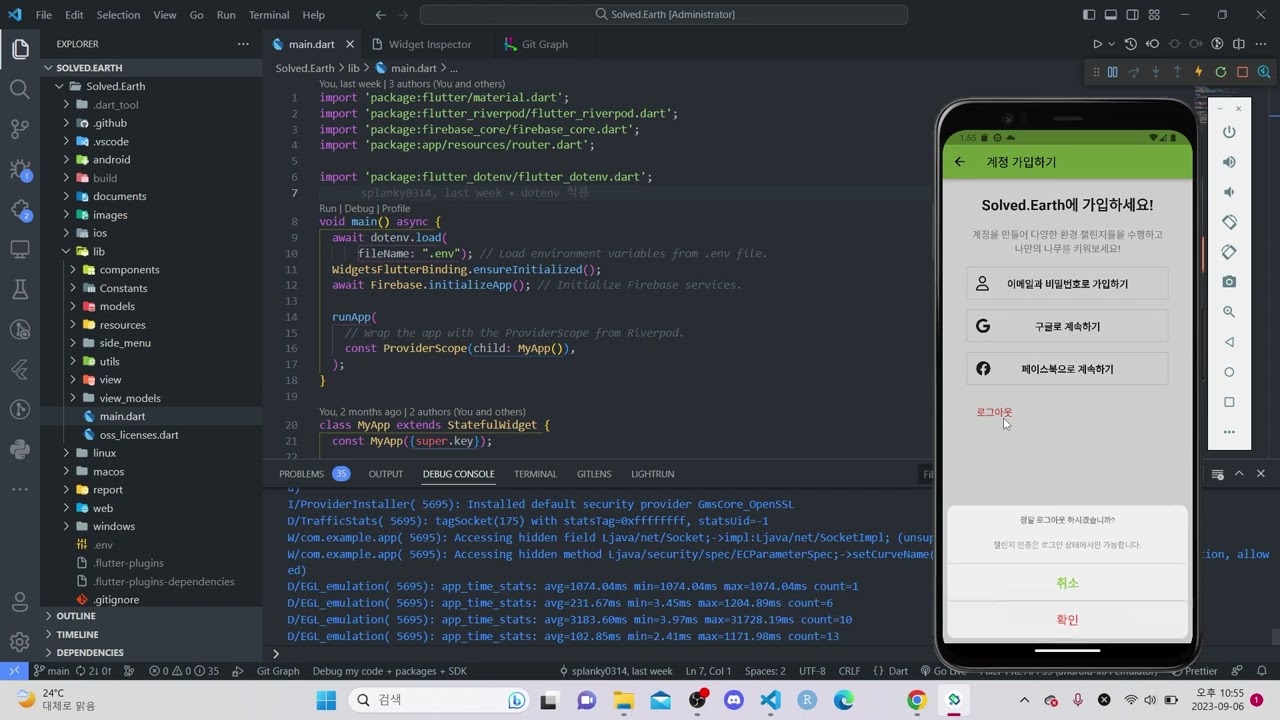Open the Search view in activity bar
The width and height of the screenshot is (1280, 720).
click(20, 89)
